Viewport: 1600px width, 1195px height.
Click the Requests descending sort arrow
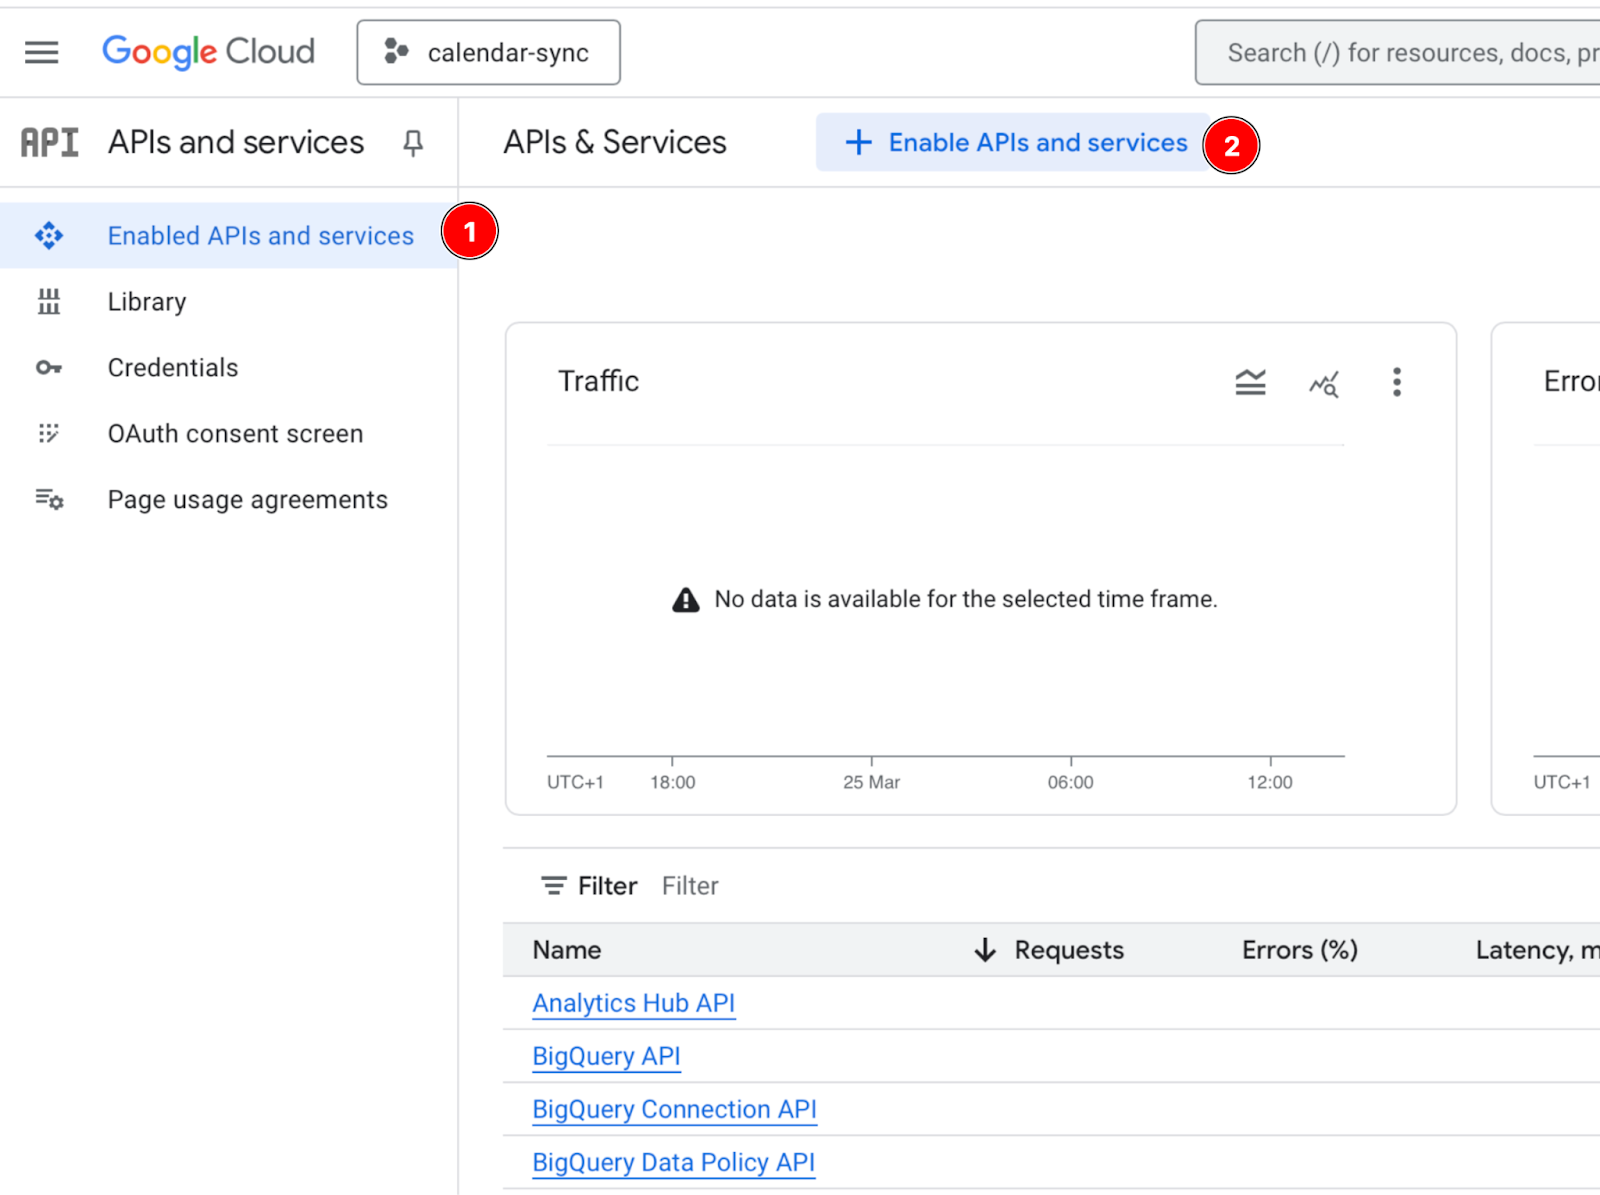click(985, 950)
